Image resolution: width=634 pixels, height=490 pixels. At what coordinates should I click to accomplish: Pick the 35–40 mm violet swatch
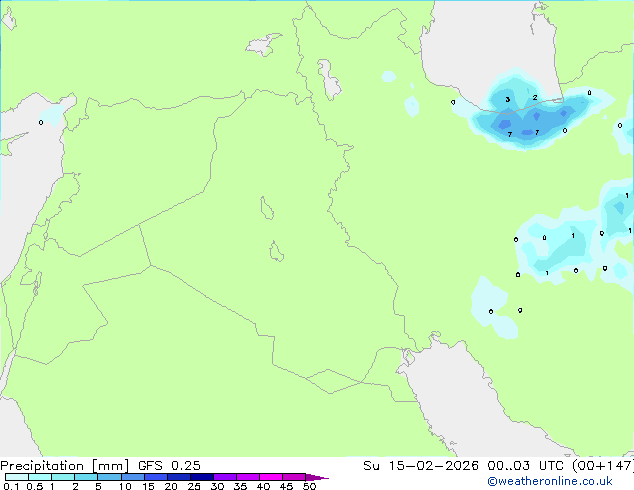248,477
